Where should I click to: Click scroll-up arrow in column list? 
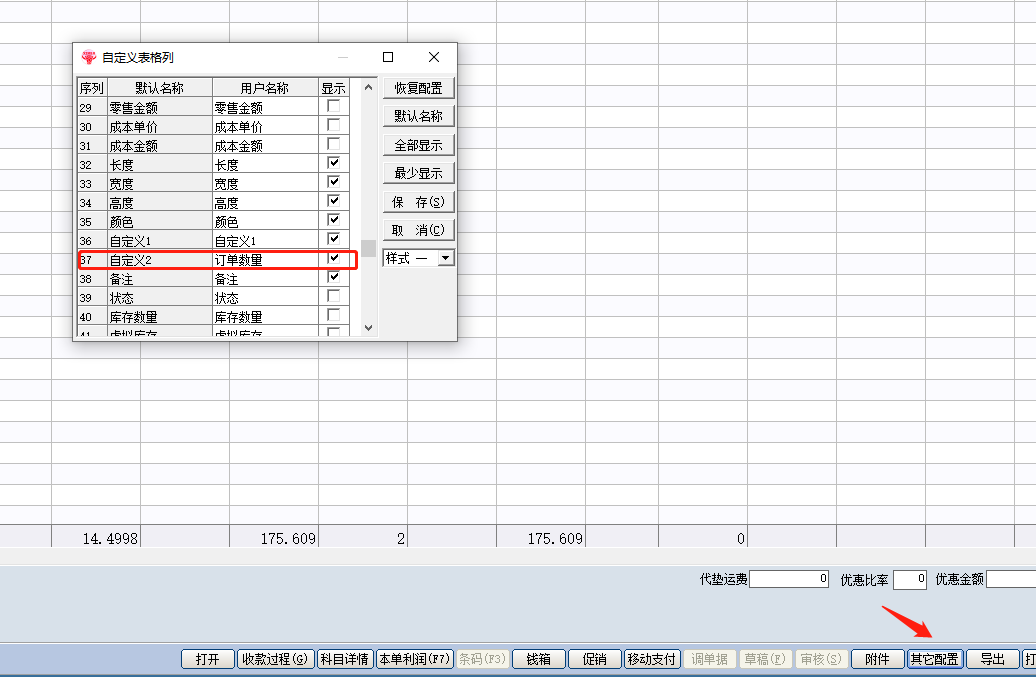tap(369, 87)
